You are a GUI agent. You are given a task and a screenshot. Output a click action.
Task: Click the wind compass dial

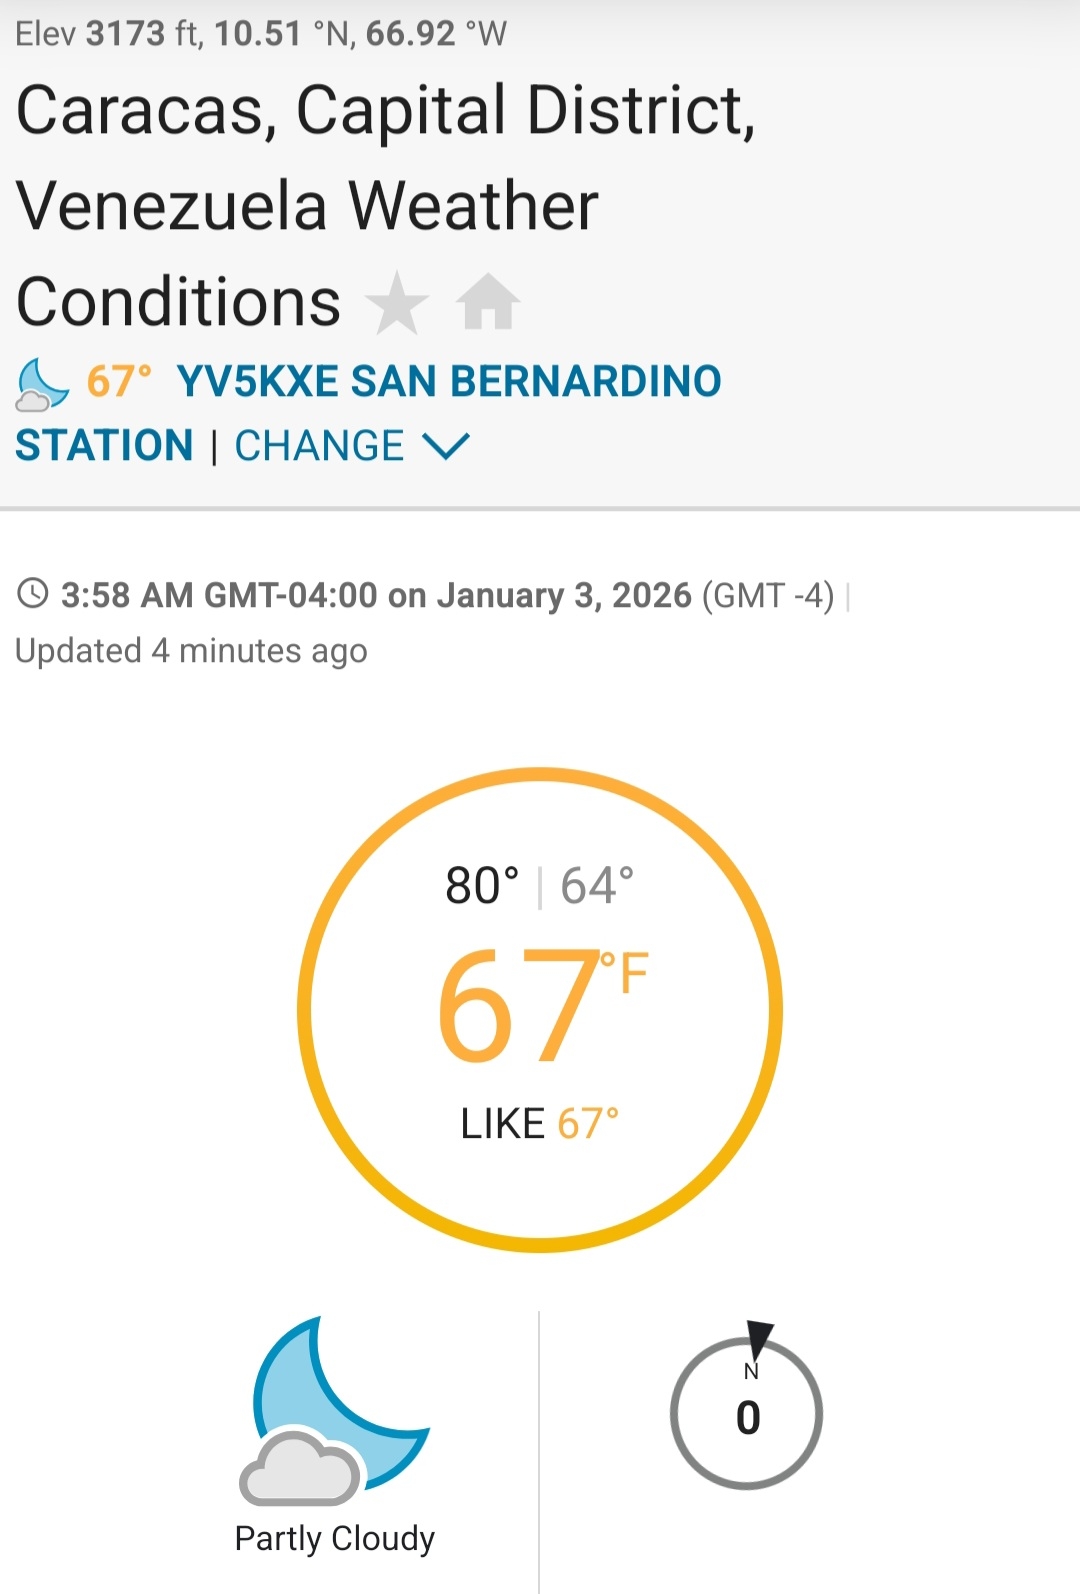click(x=746, y=1415)
